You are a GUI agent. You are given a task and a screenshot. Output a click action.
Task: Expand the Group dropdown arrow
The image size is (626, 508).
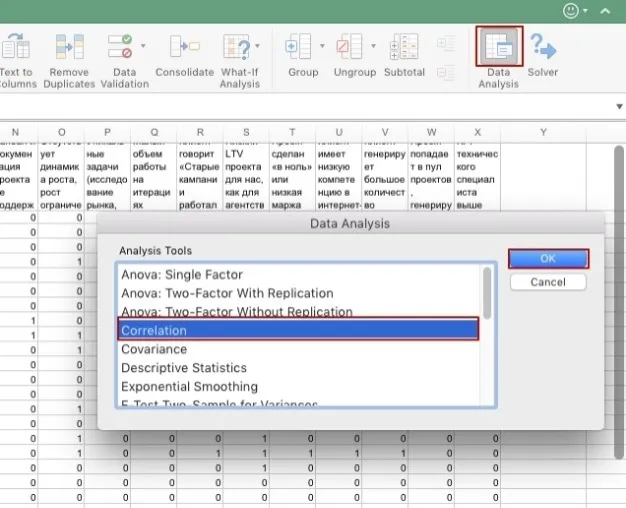pos(322,46)
